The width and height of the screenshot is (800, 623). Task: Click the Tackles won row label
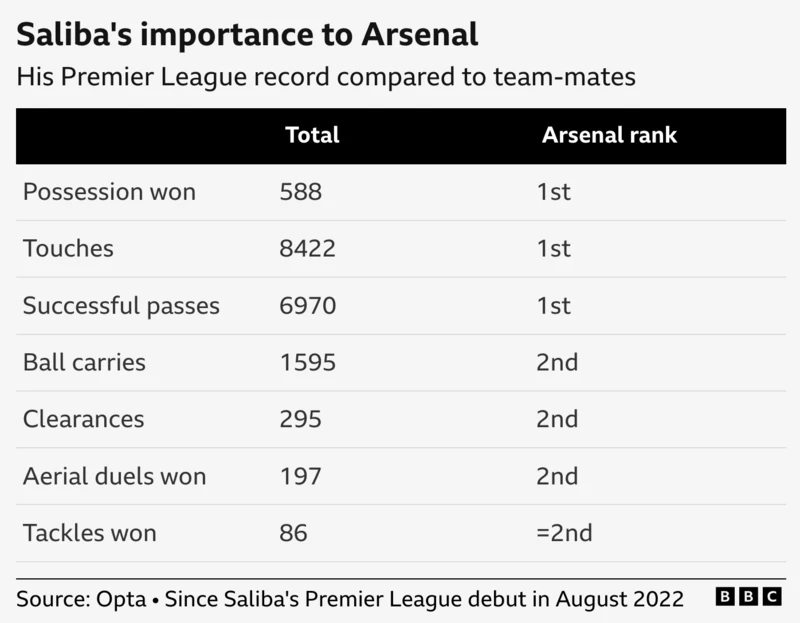(x=89, y=533)
